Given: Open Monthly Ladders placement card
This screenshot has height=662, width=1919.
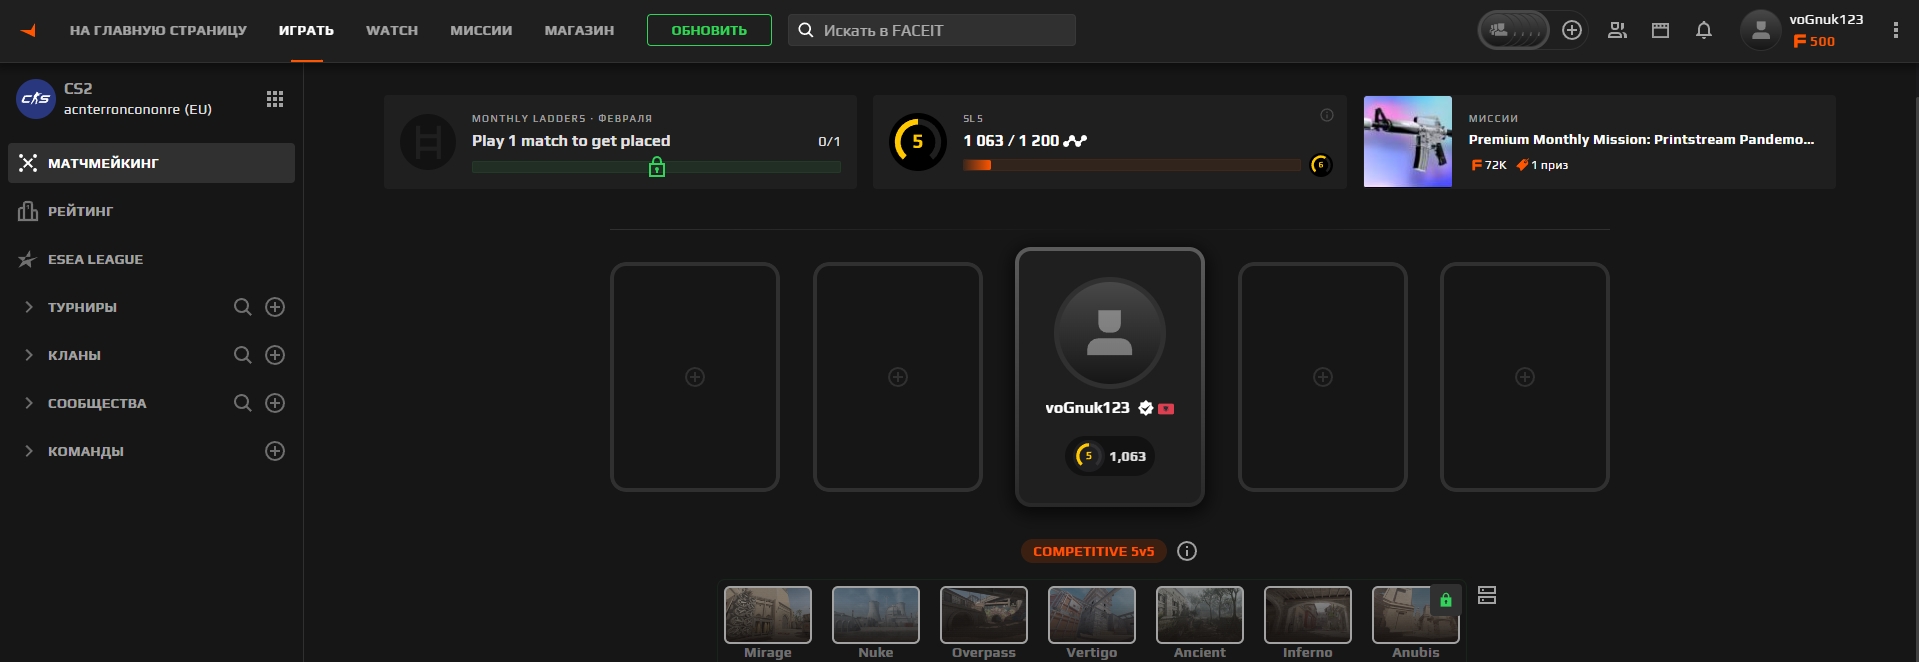Looking at the screenshot, I should point(620,142).
